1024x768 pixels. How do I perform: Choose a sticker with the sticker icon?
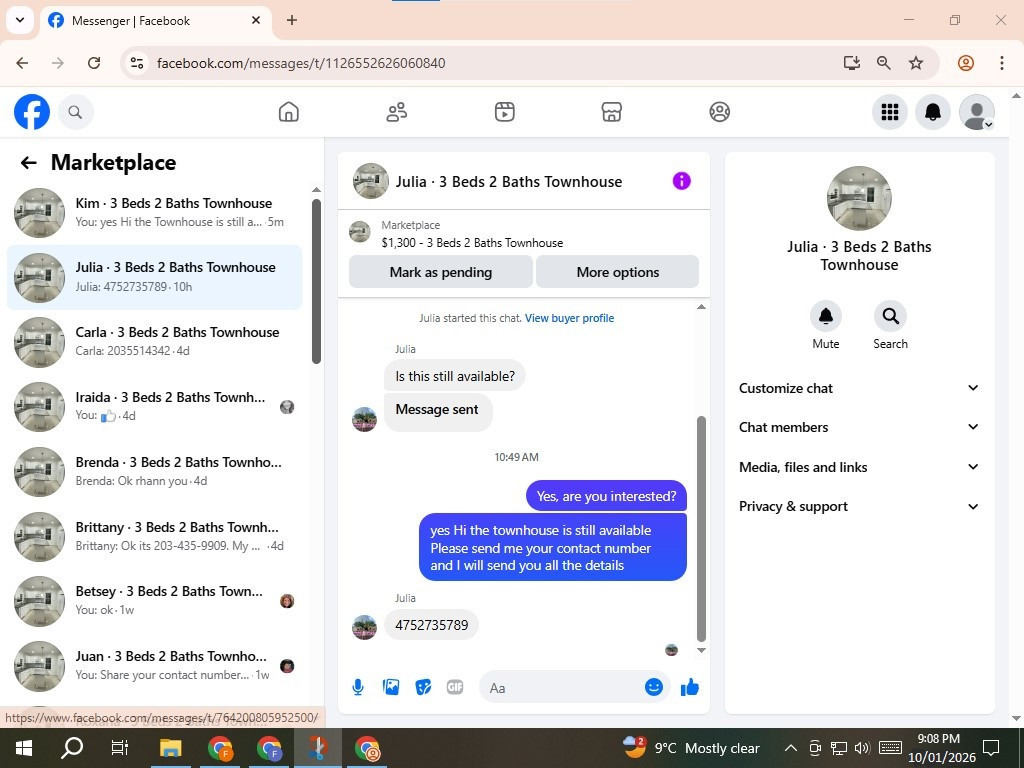coord(423,687)
